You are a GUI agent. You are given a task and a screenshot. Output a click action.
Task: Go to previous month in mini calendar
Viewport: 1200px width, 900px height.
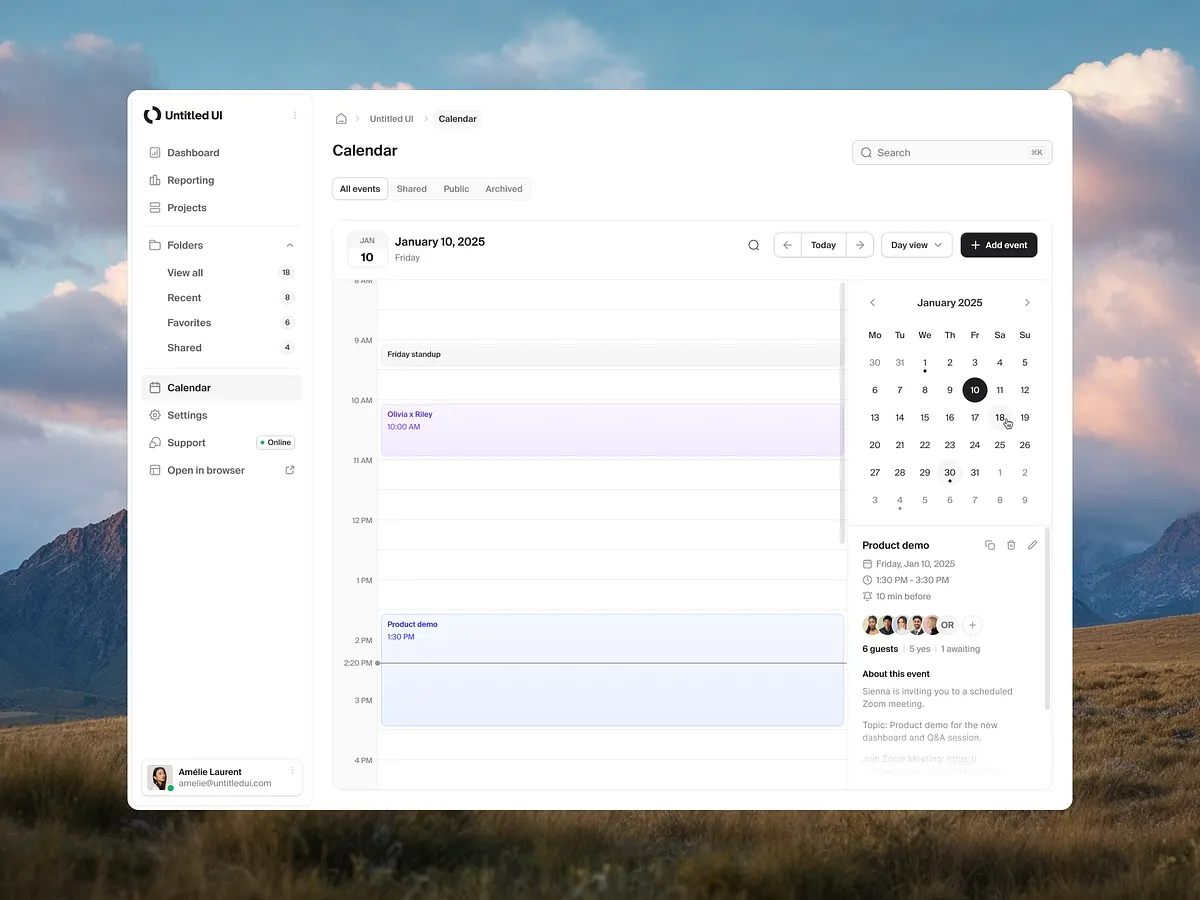tap(872, 303)
